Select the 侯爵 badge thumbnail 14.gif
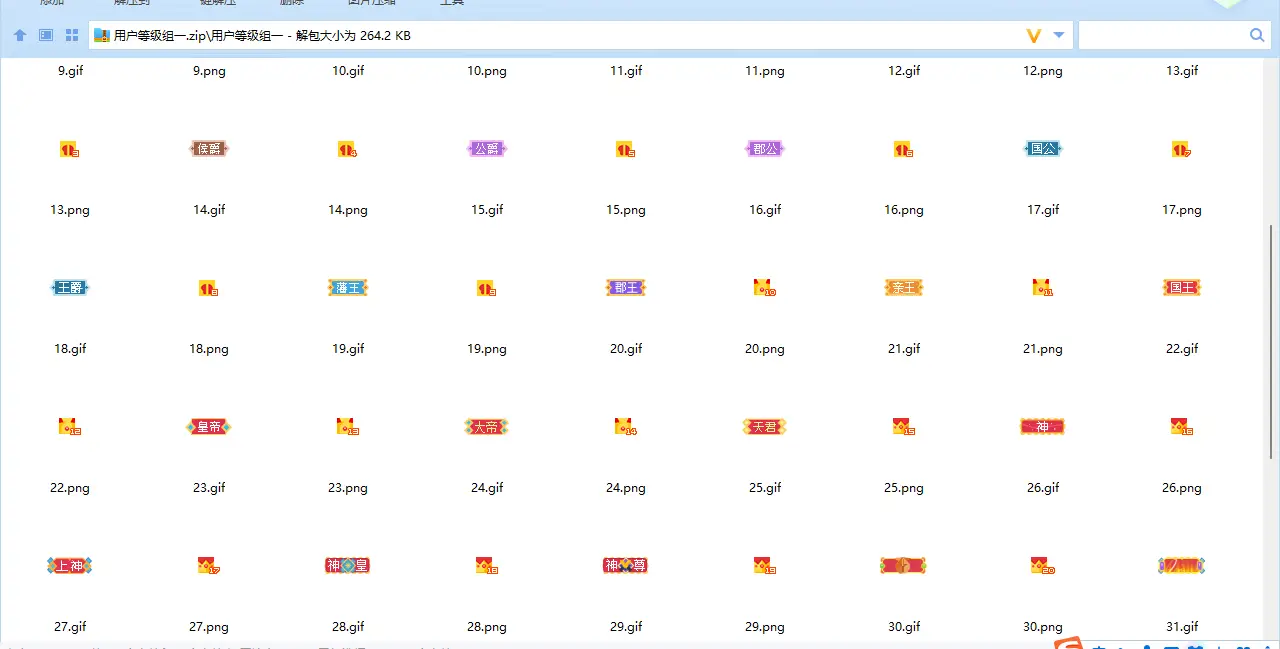Screen dimensions: 1280x649 tap(209, 149)
